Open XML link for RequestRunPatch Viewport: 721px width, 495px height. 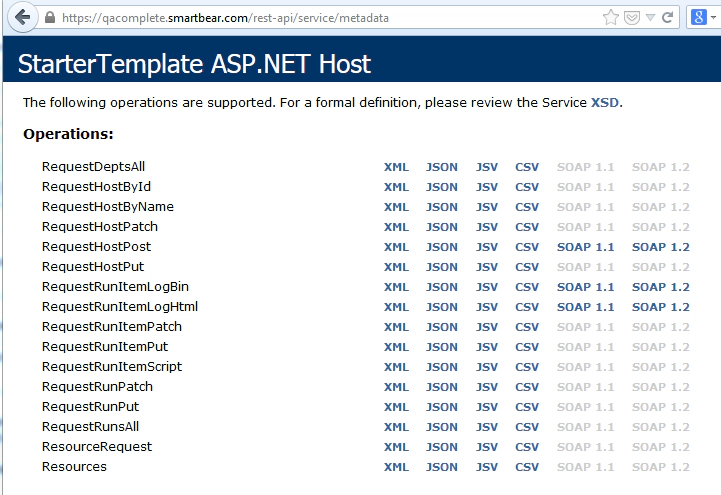396,387
